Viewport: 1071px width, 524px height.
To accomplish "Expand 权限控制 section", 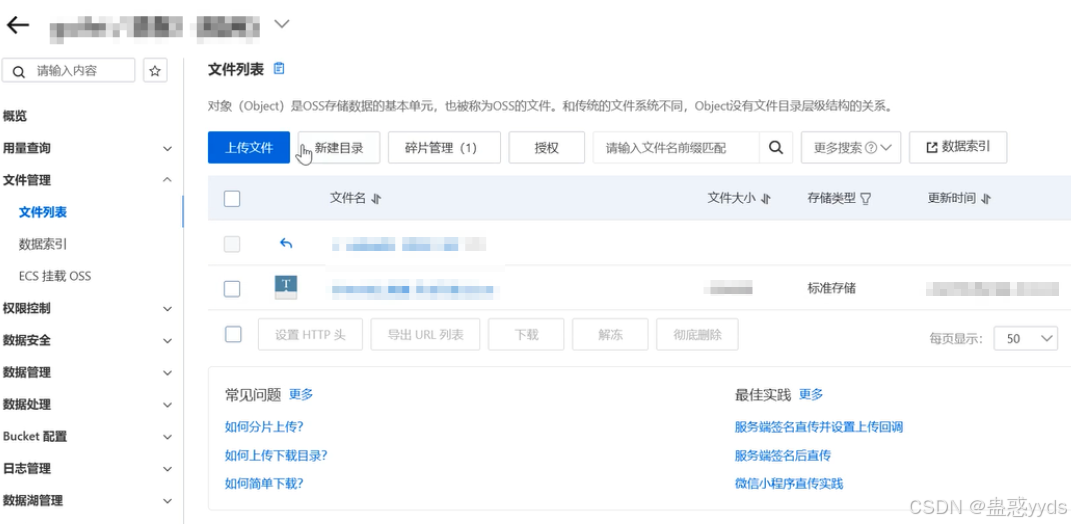I will [x=167, y=309].
